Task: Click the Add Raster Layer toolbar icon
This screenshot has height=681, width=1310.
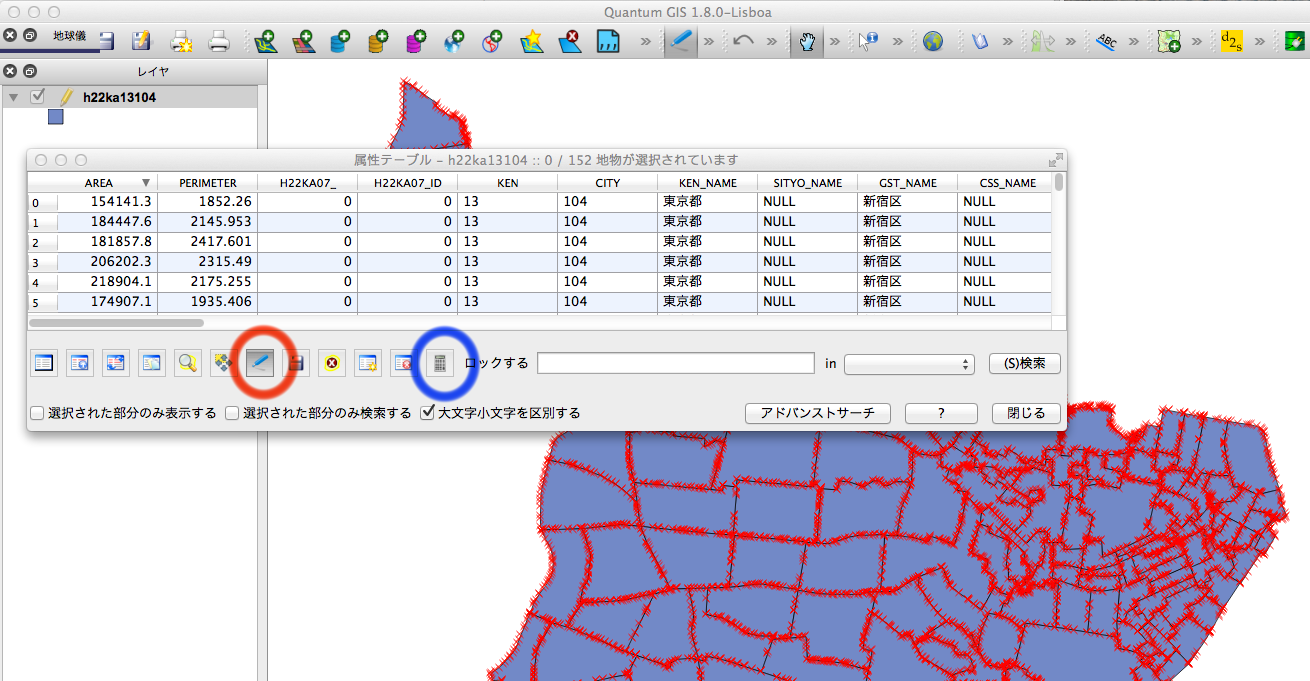Action: click(x=302, y=42)
